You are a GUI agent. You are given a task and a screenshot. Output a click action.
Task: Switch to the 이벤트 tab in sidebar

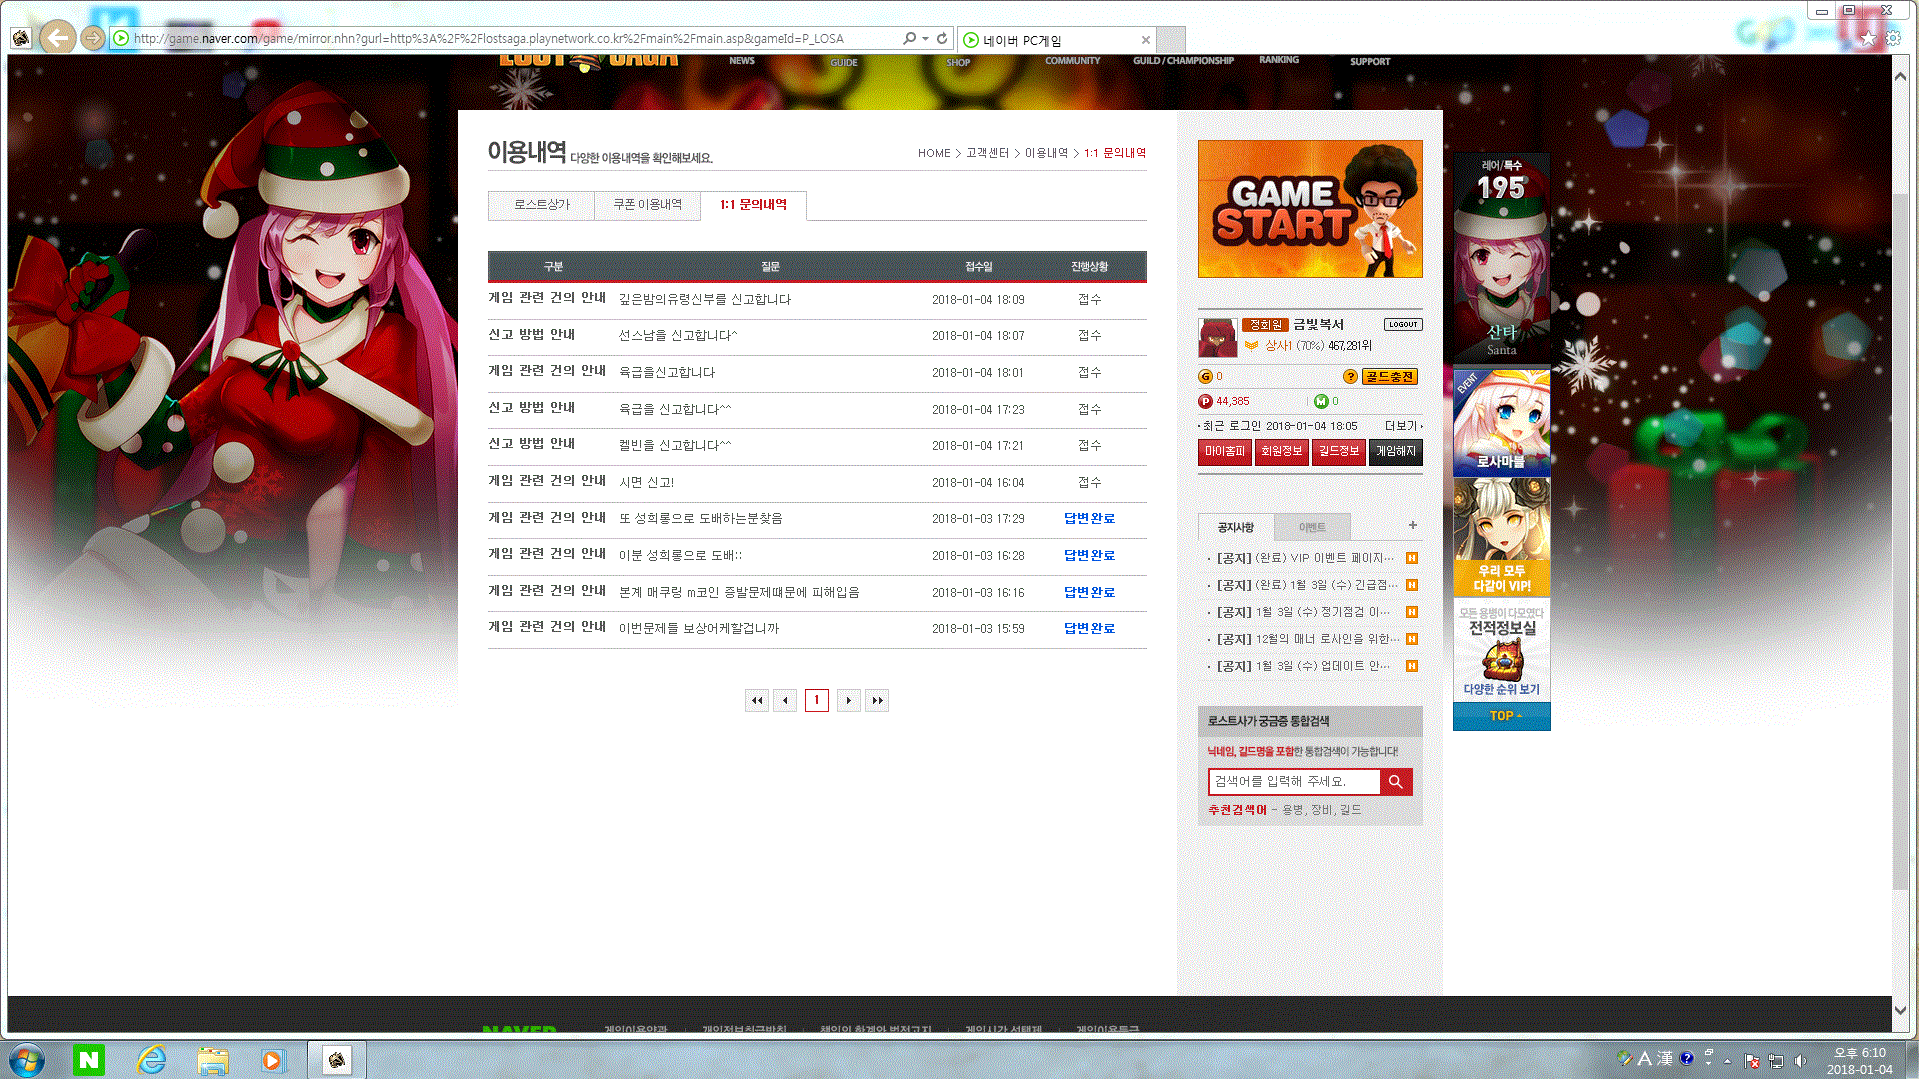point(1311,527)
